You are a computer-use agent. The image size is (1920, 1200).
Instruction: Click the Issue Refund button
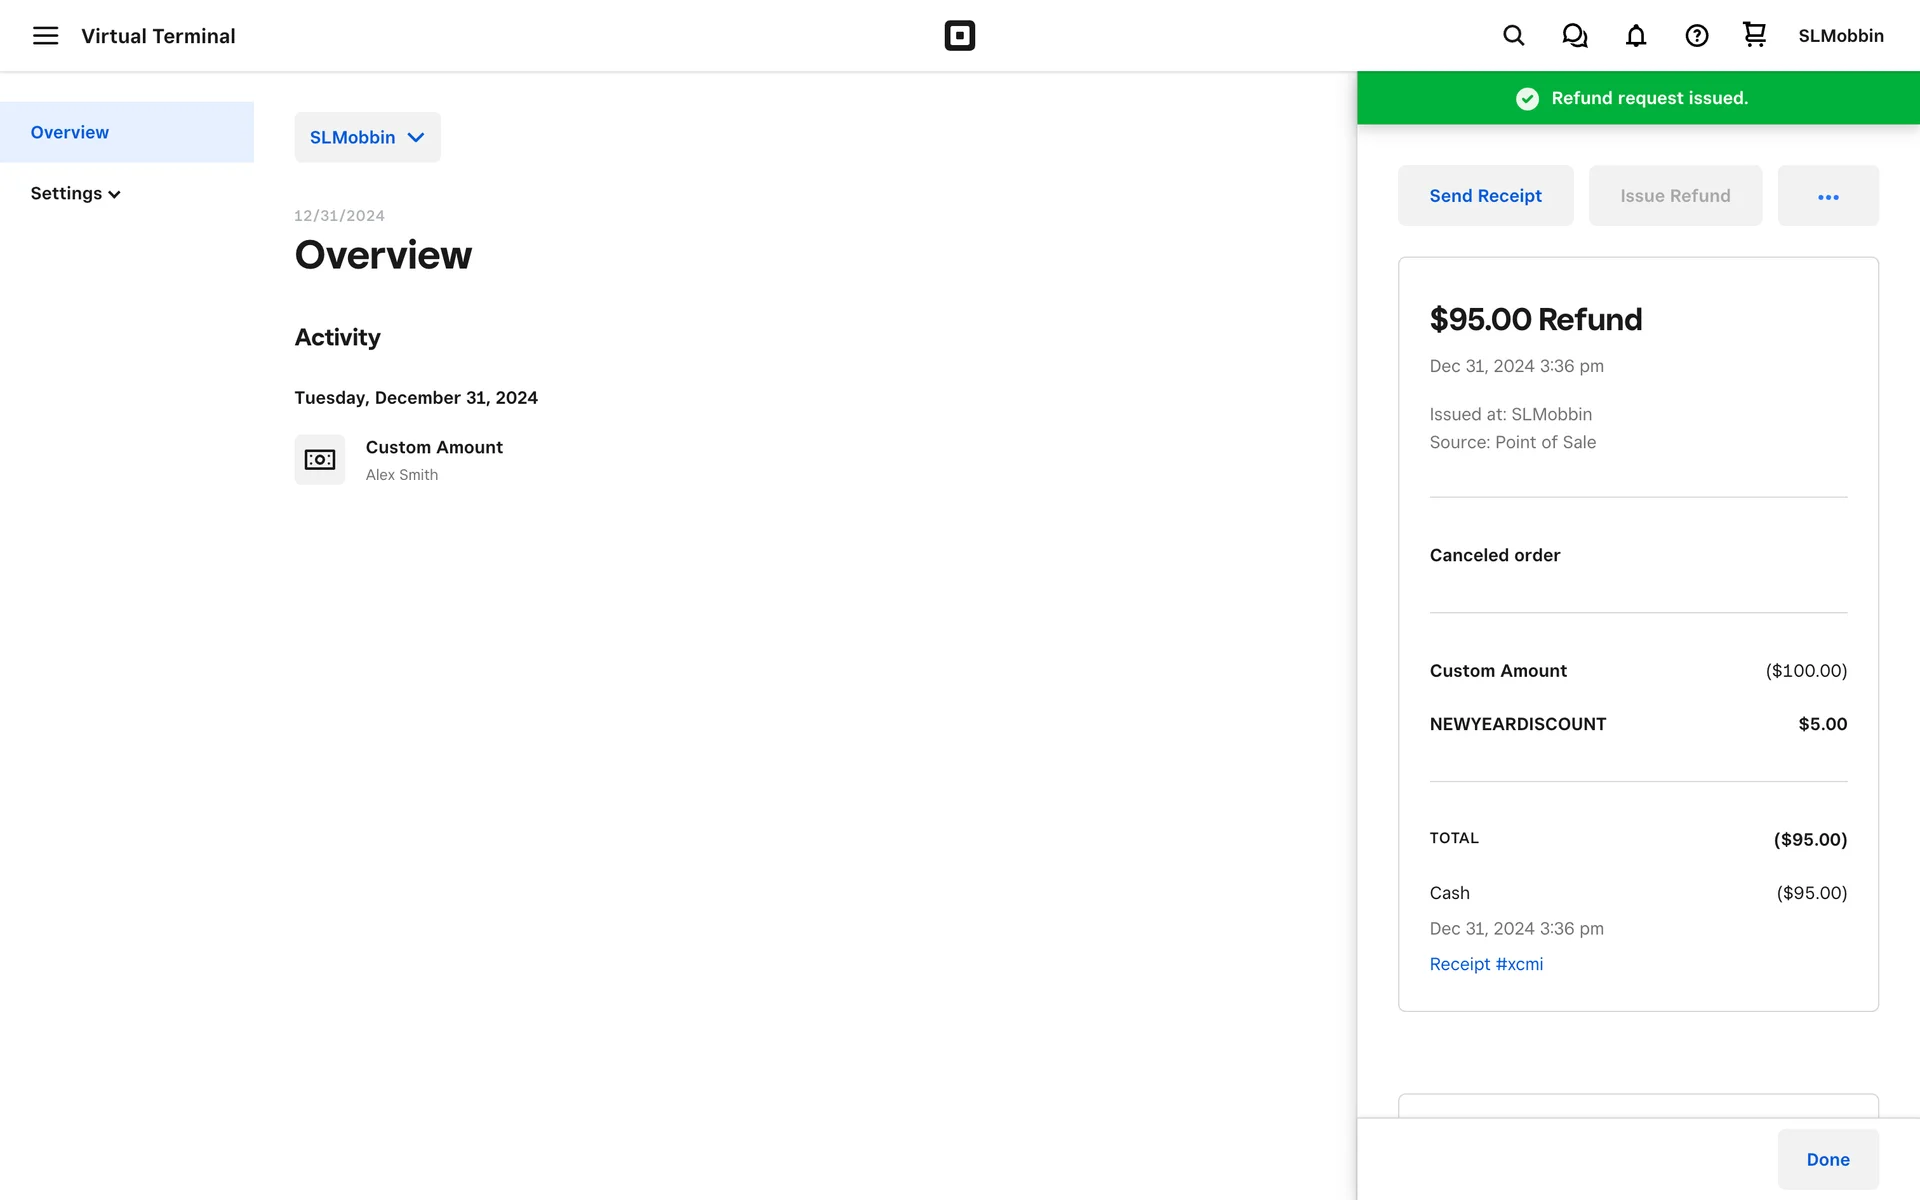pyautogui.click(x=1674, y=196)
